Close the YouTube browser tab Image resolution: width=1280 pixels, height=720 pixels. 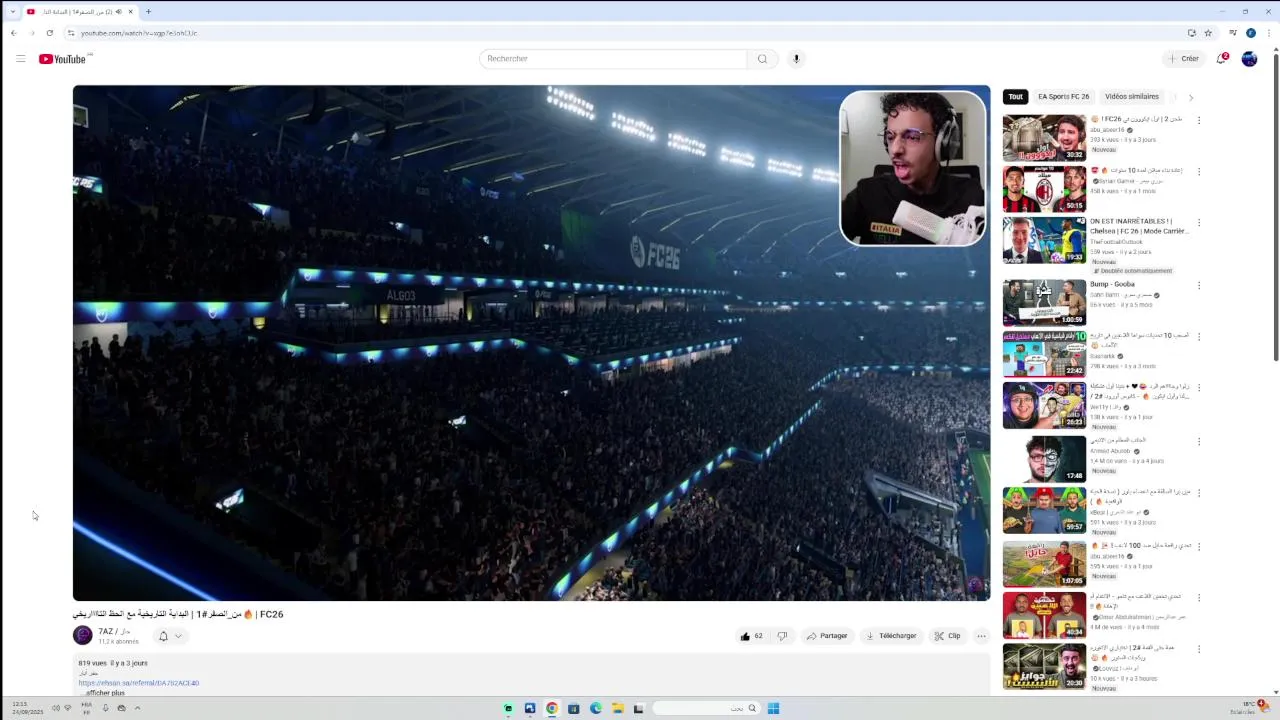tap(130, 12)
